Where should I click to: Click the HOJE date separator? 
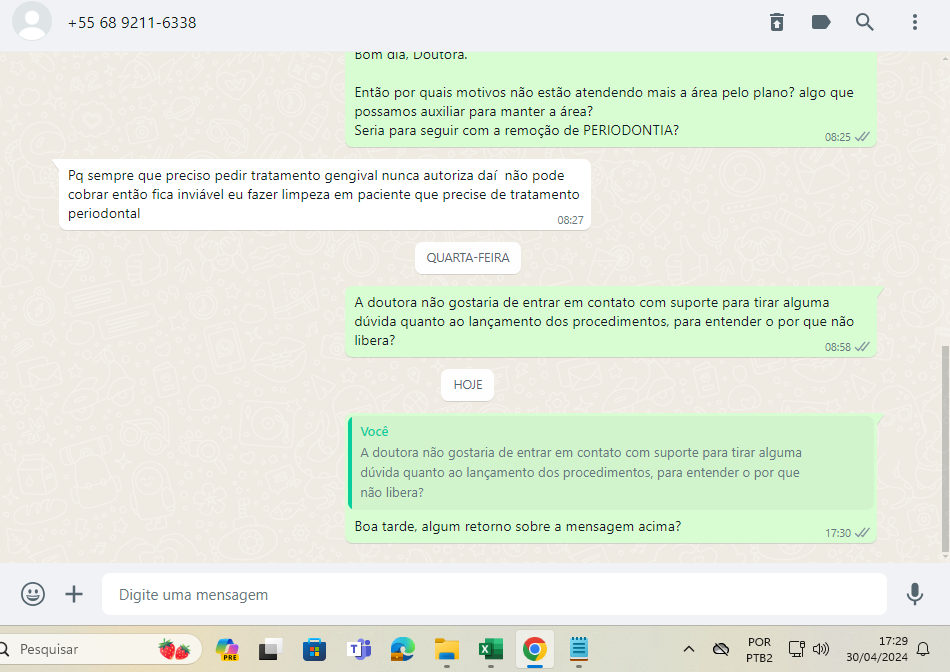pos(468,385)
